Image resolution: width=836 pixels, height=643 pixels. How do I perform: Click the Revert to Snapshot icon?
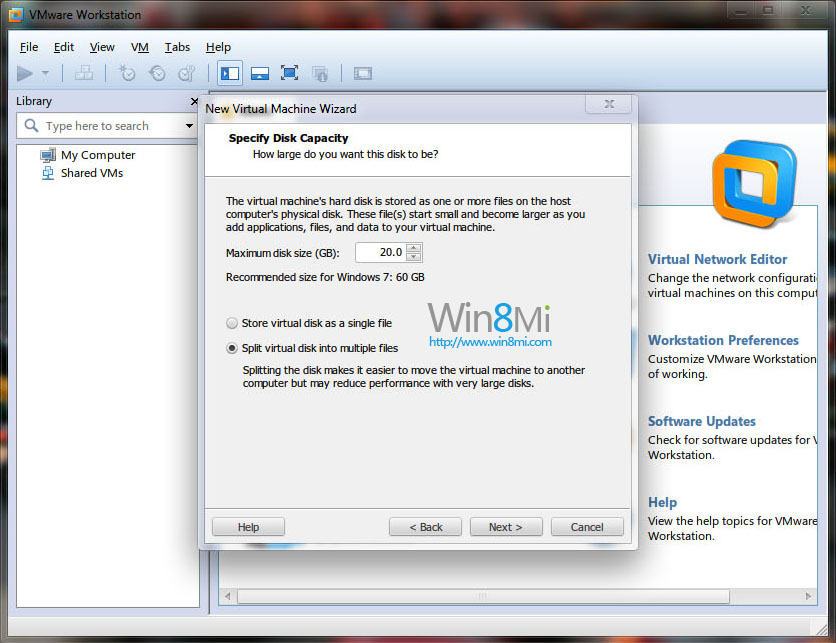point(157,73)
